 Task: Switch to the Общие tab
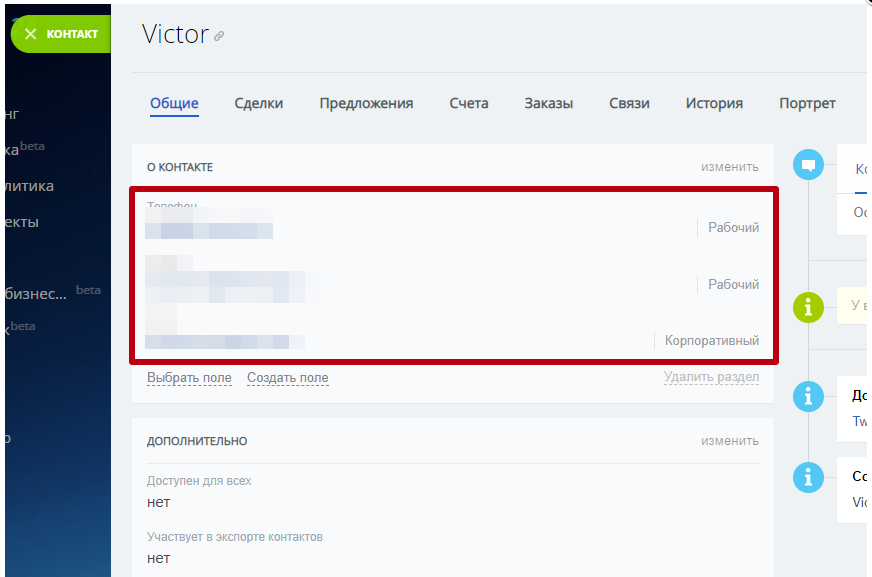174,103
